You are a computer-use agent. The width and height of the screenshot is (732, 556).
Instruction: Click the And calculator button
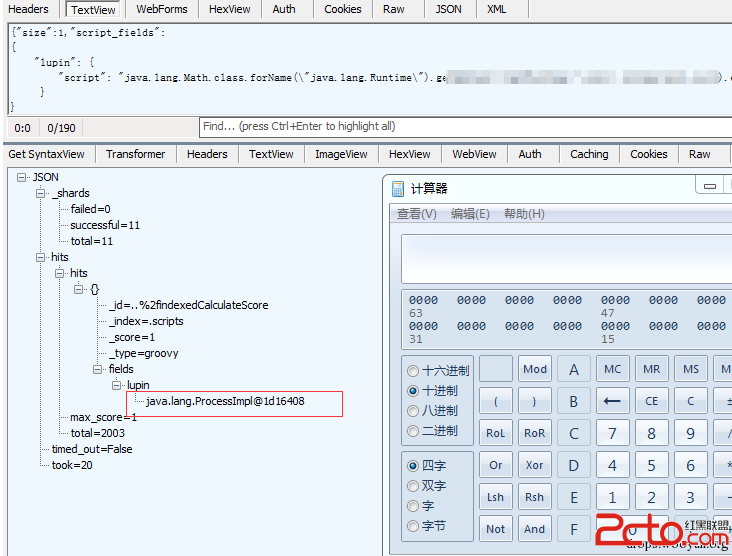[x=535, y=529]
